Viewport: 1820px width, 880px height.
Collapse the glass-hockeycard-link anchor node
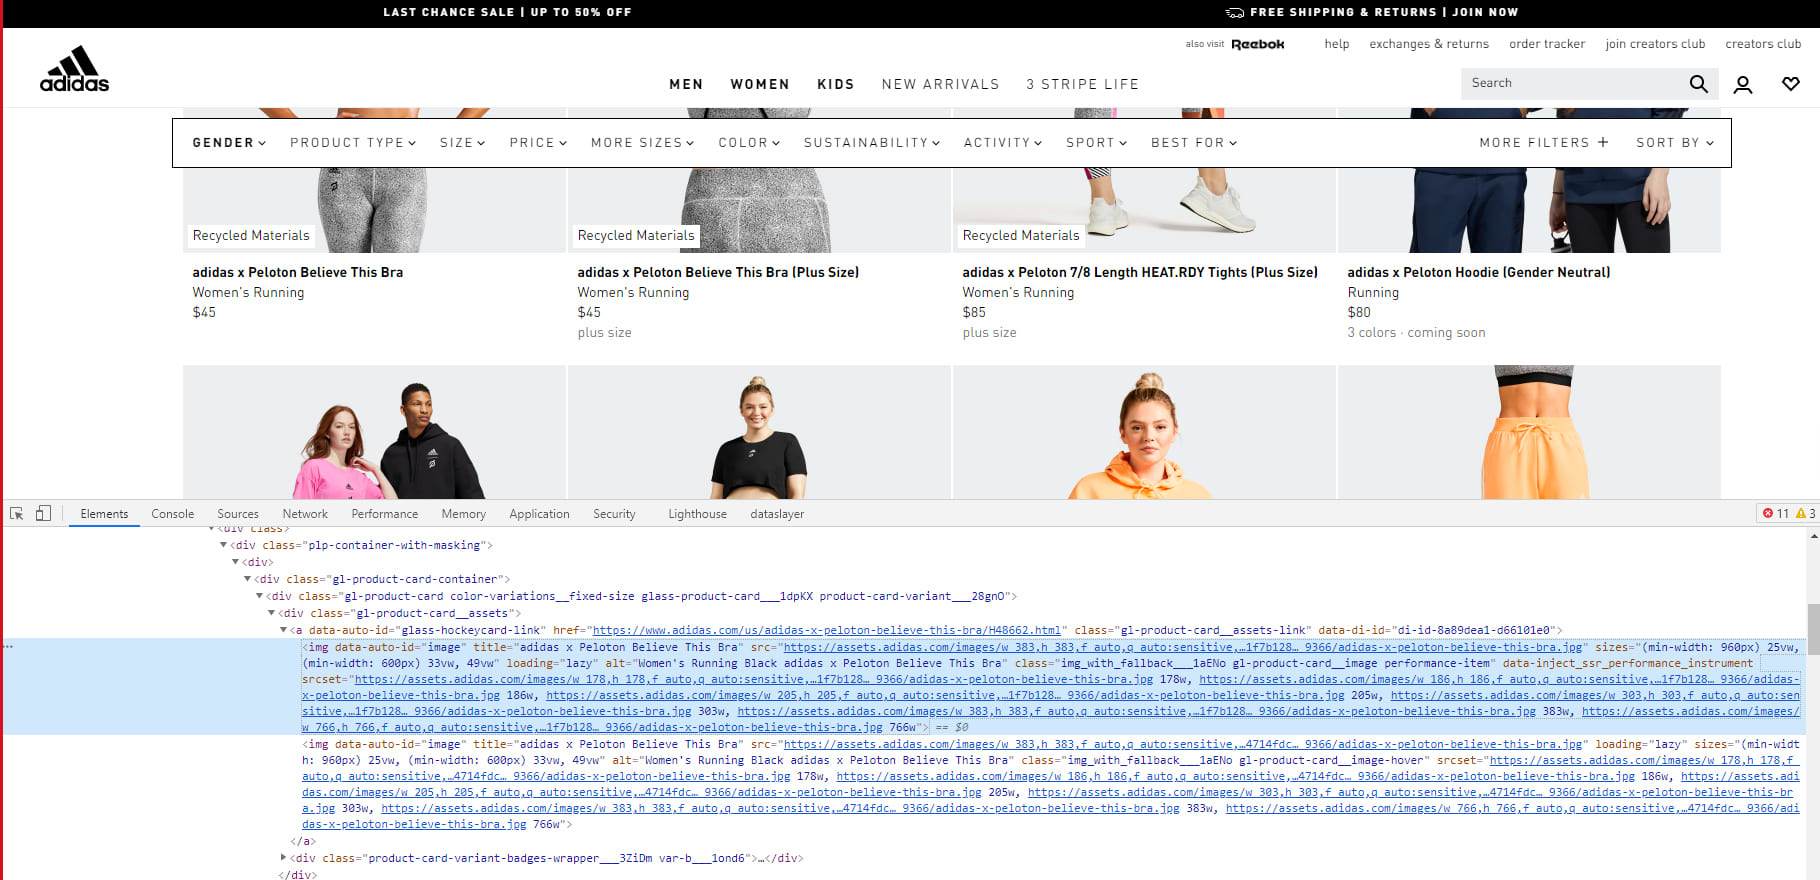(283, 630)
